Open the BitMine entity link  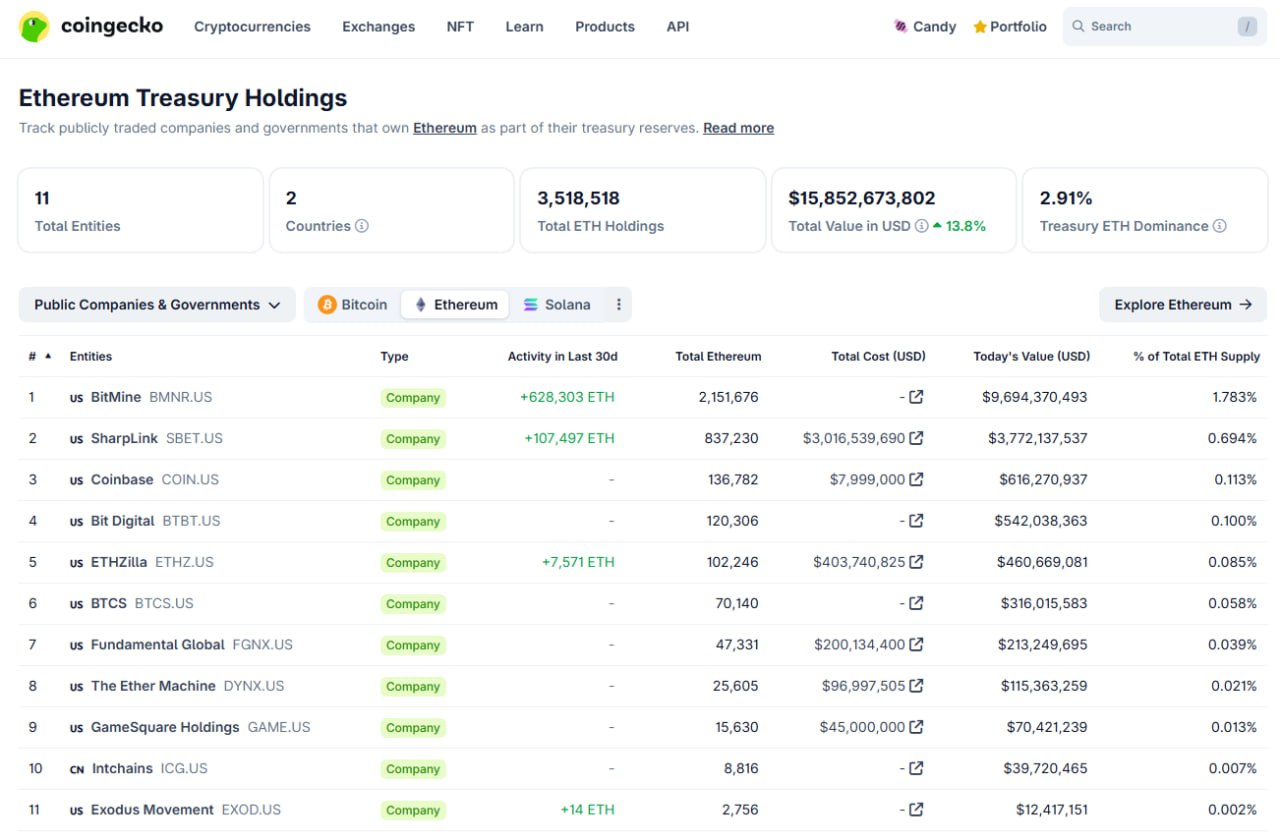click(116, 397)
